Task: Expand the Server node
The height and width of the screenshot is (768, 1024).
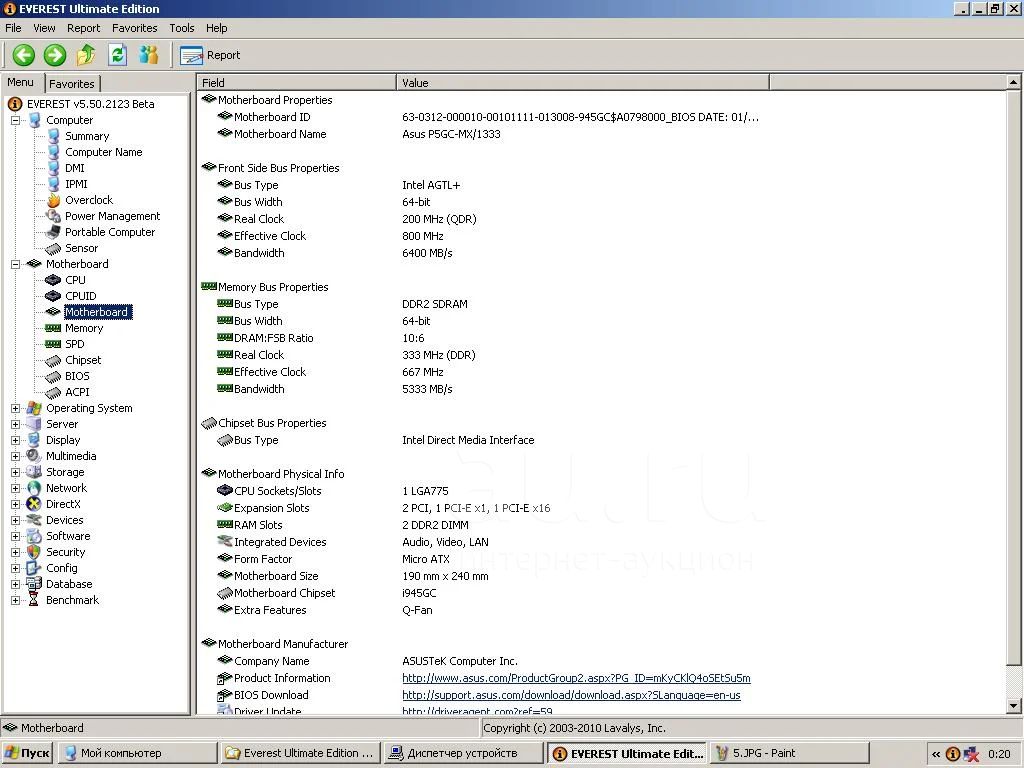Action: point(15,424)
